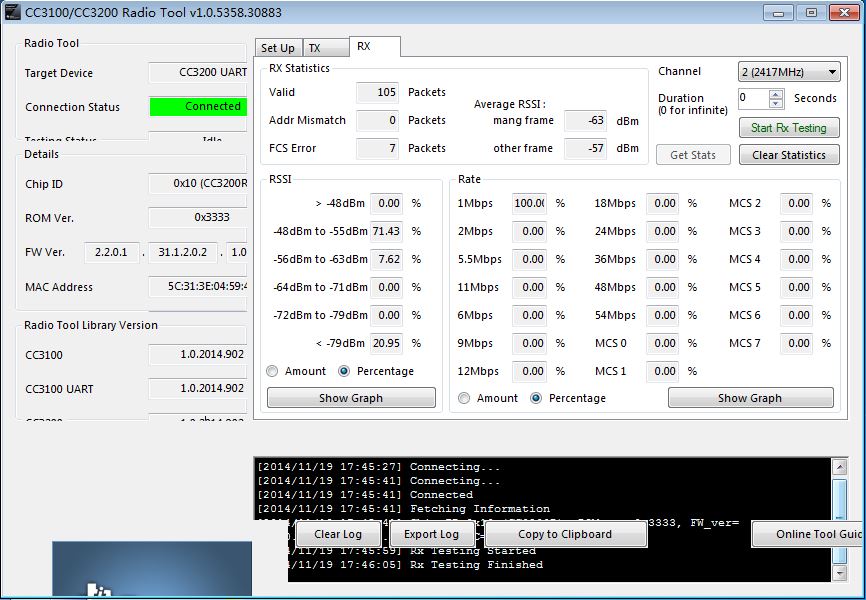Click the MAC Address value field
Image resolution: width=866 pixels, height=600 pixels.
pos(198,286)
